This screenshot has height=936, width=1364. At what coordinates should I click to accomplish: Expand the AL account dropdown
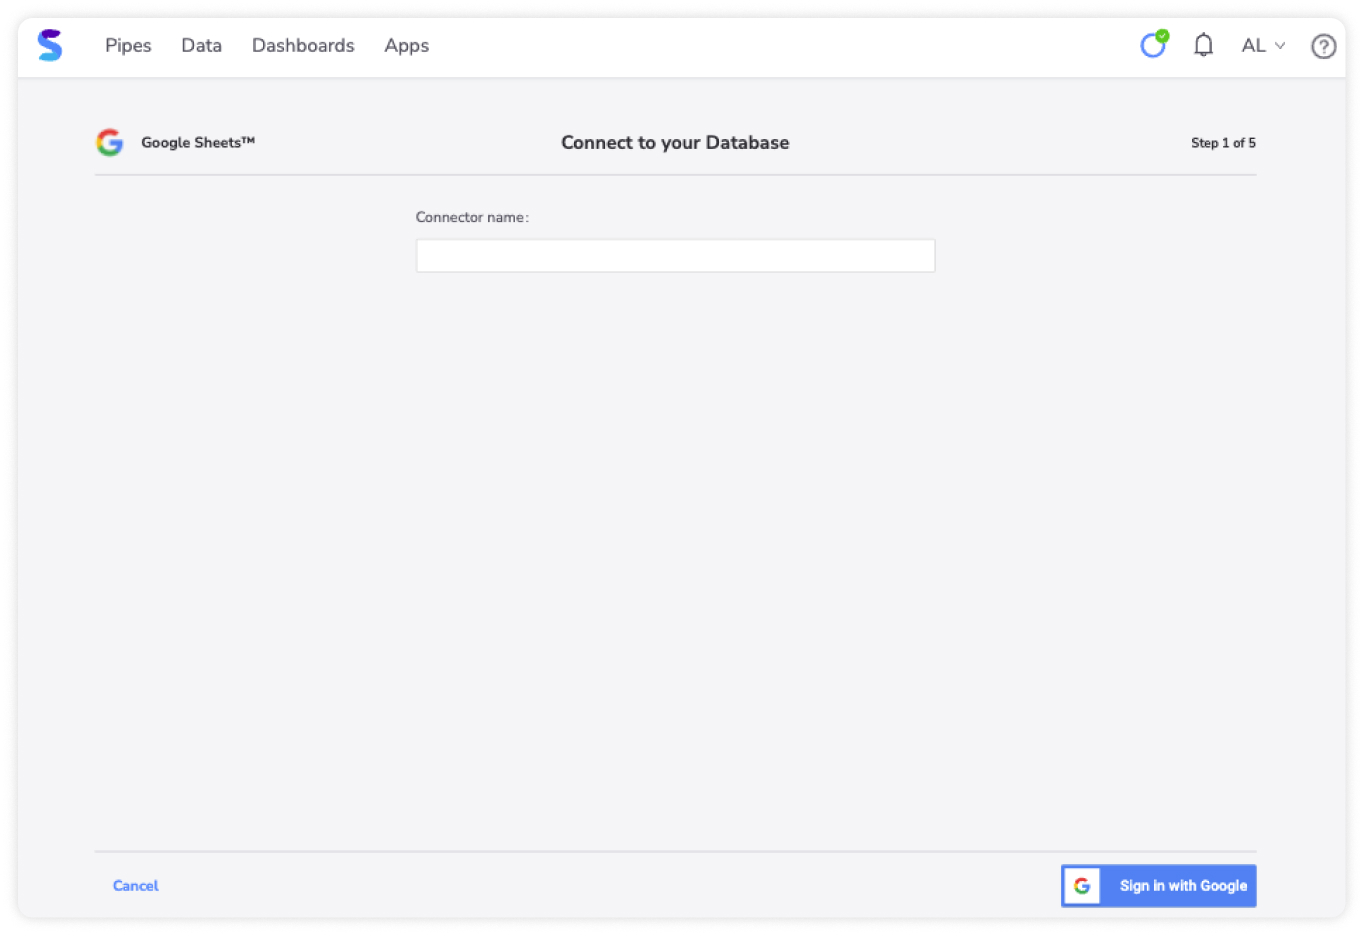coord(1263,45)
